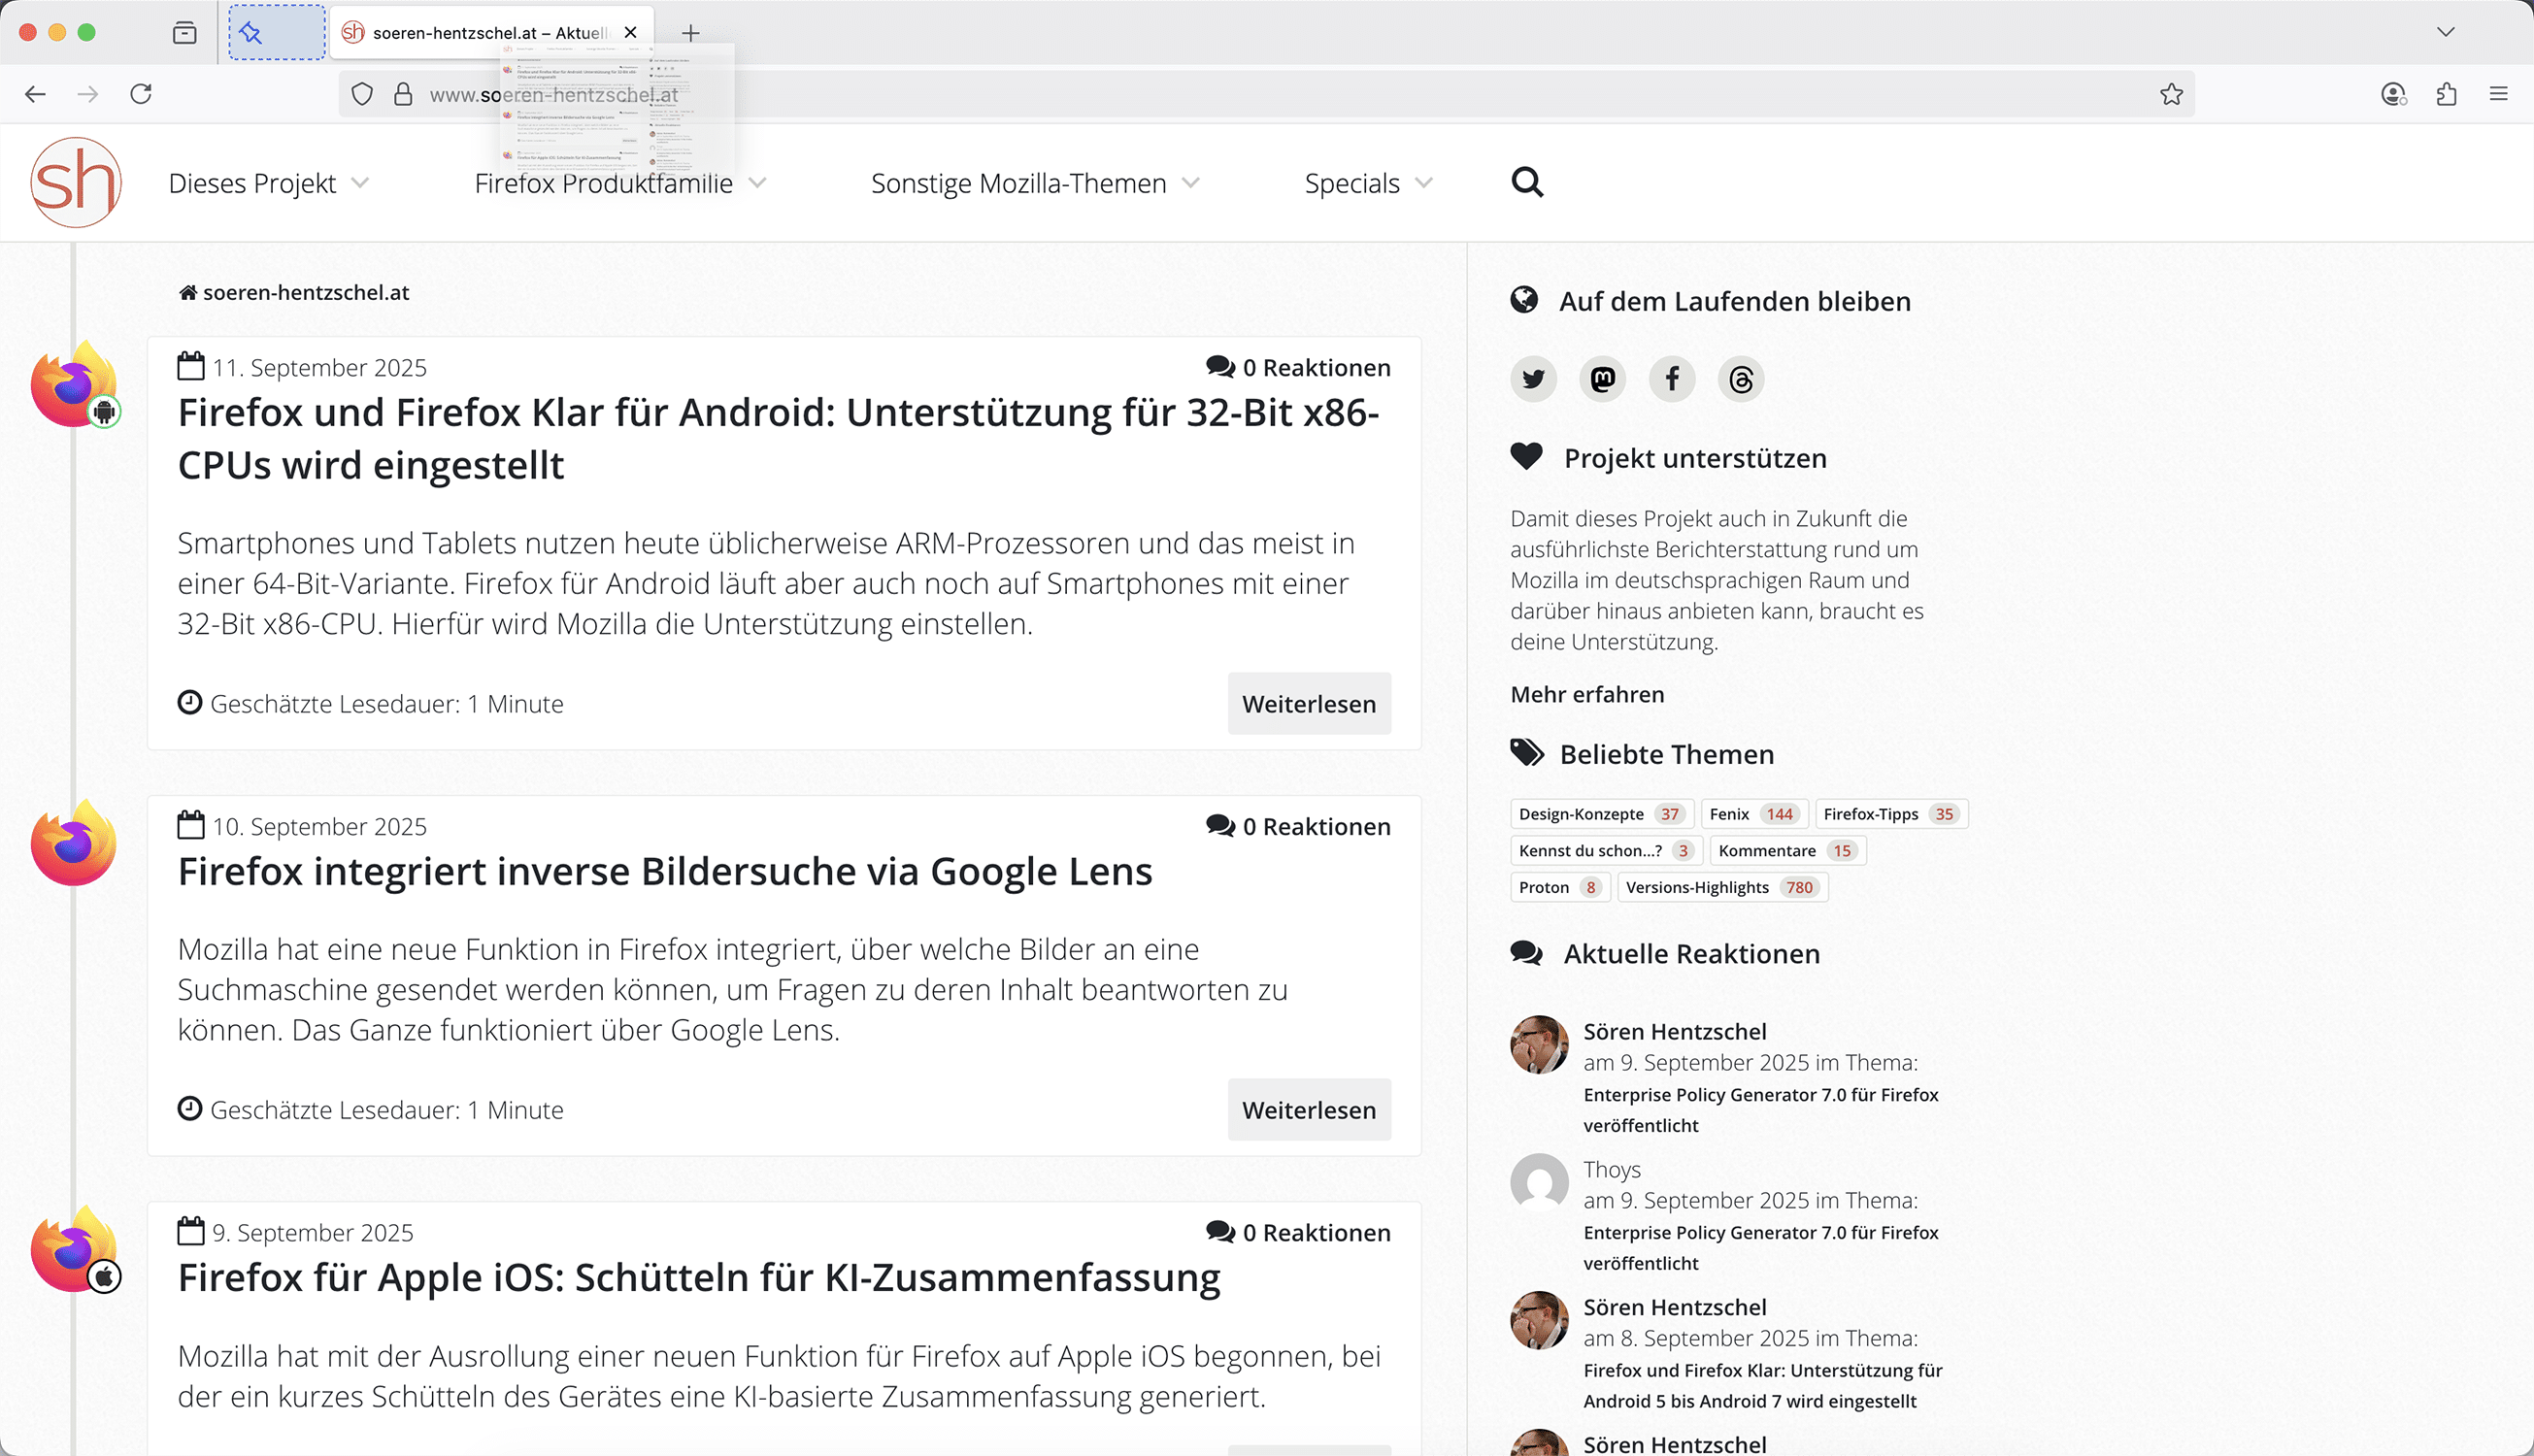Expand the Sonstige Mozilla-Themen menu
Image resolution: width=2534 pixels, height=1456 pixels.
[1035, 183]
